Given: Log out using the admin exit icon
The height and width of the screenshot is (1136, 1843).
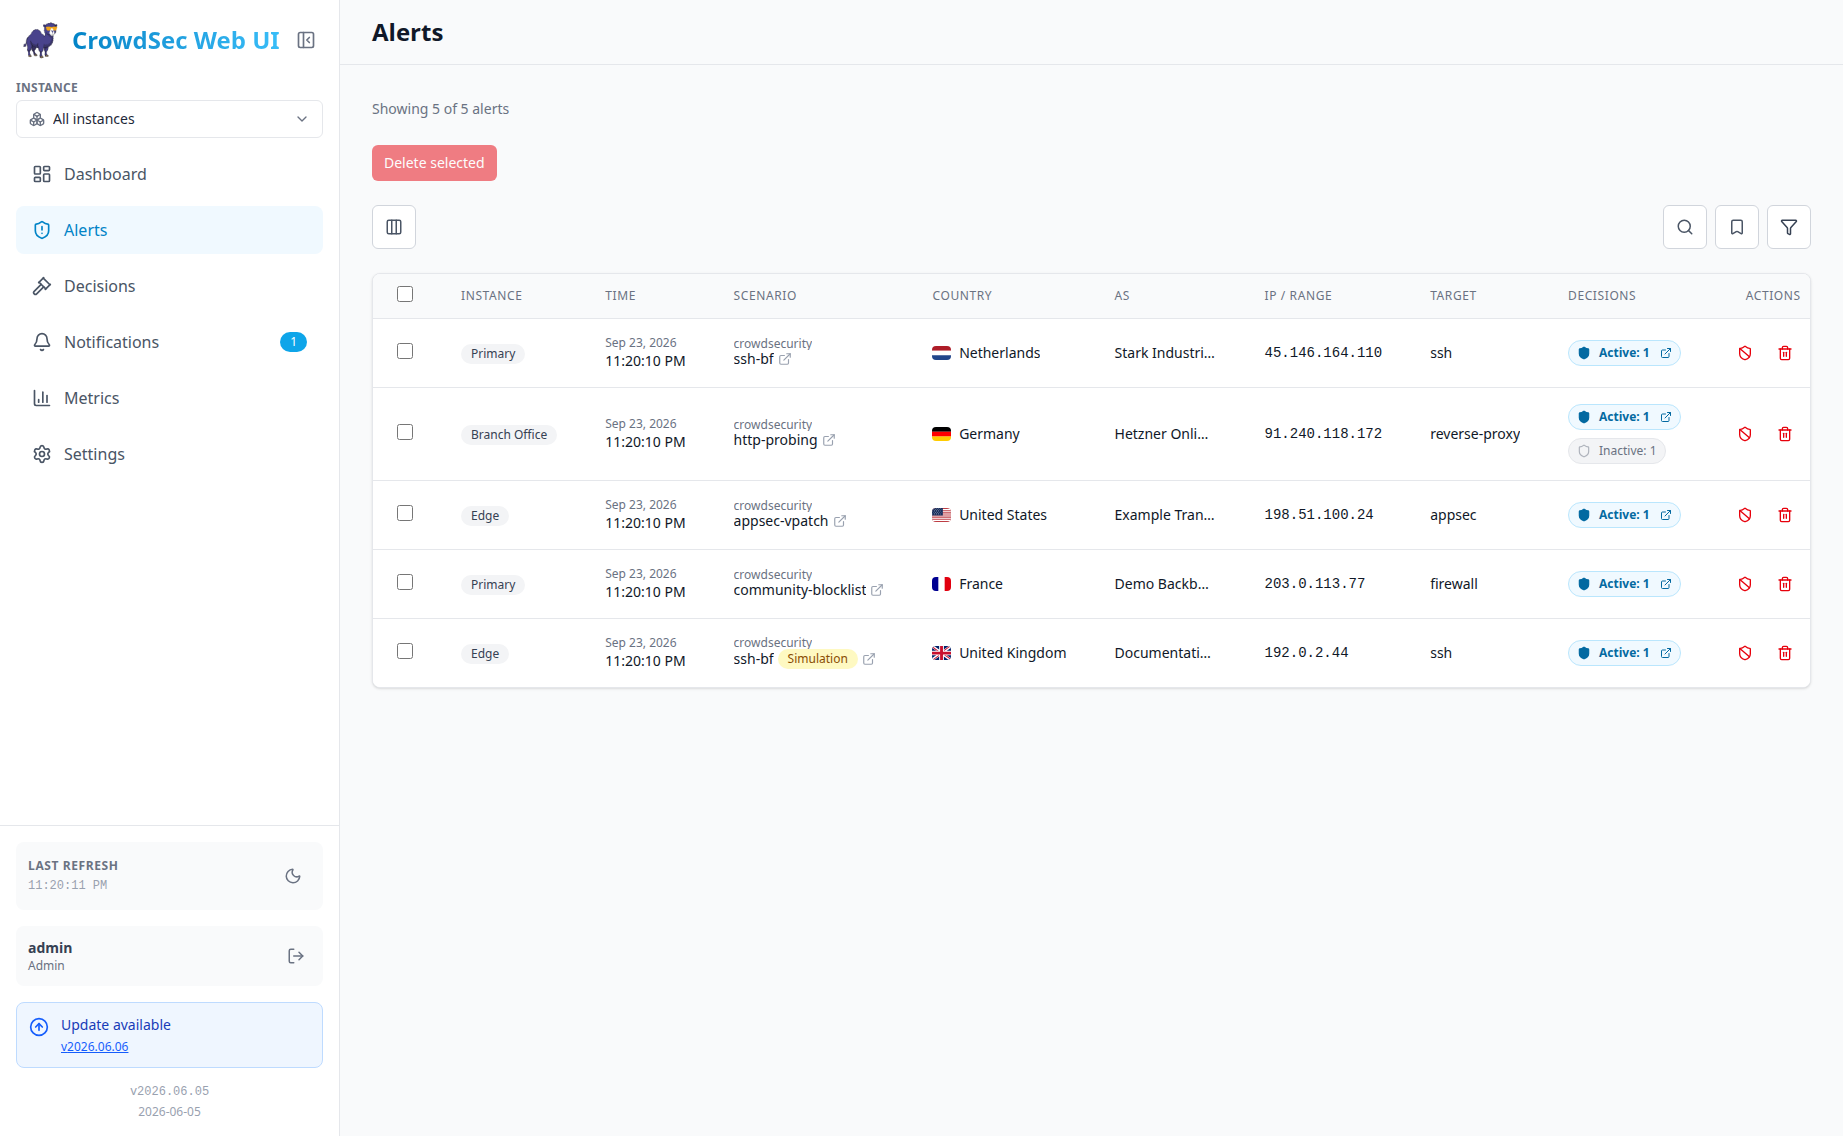Looking at the screenshot, I should click(x=295, y=956).
